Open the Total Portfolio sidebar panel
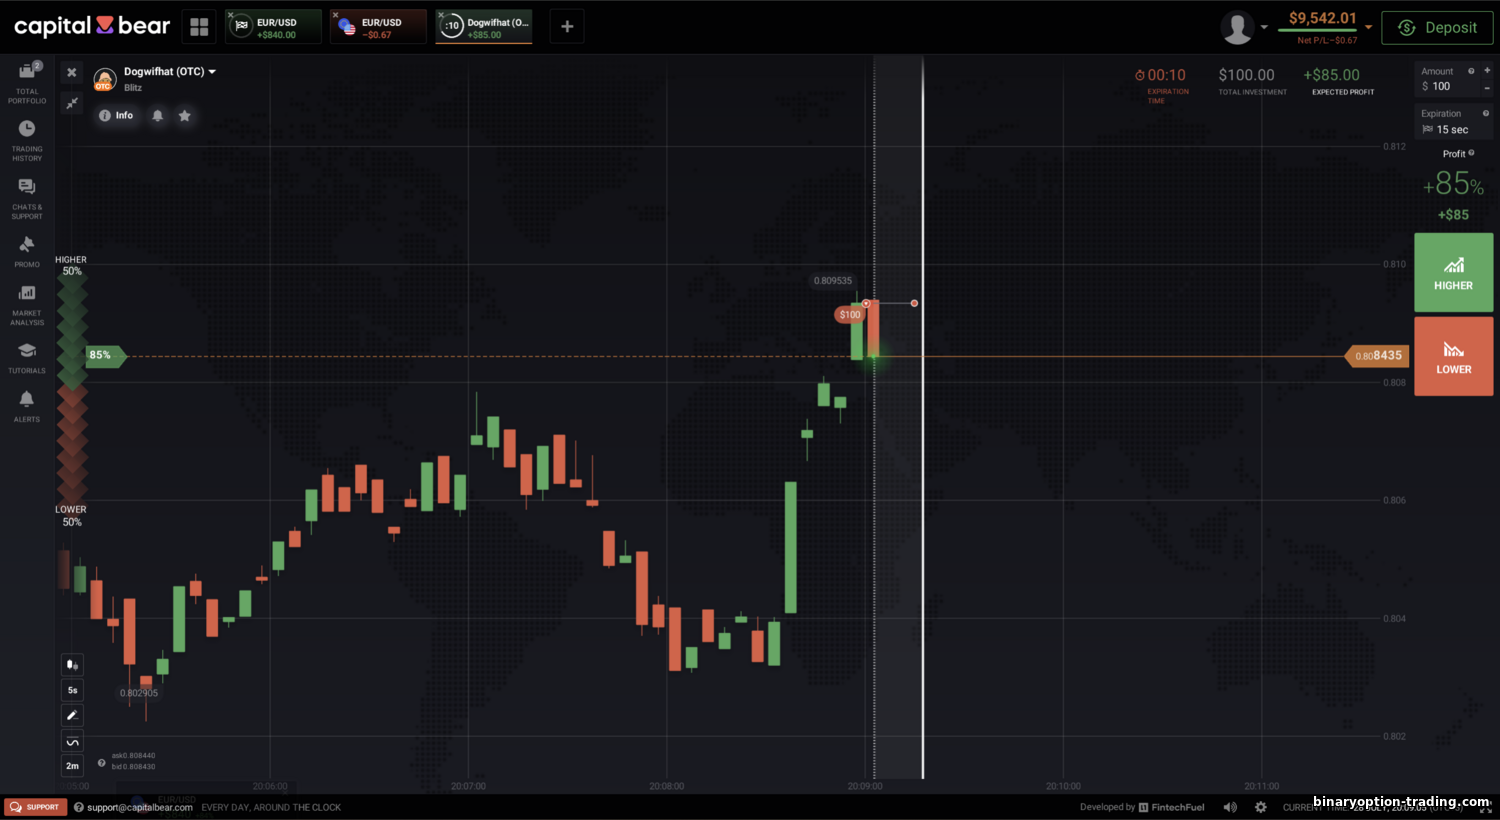Viewport: 1500px width, 820px height. tap(27, 81)
